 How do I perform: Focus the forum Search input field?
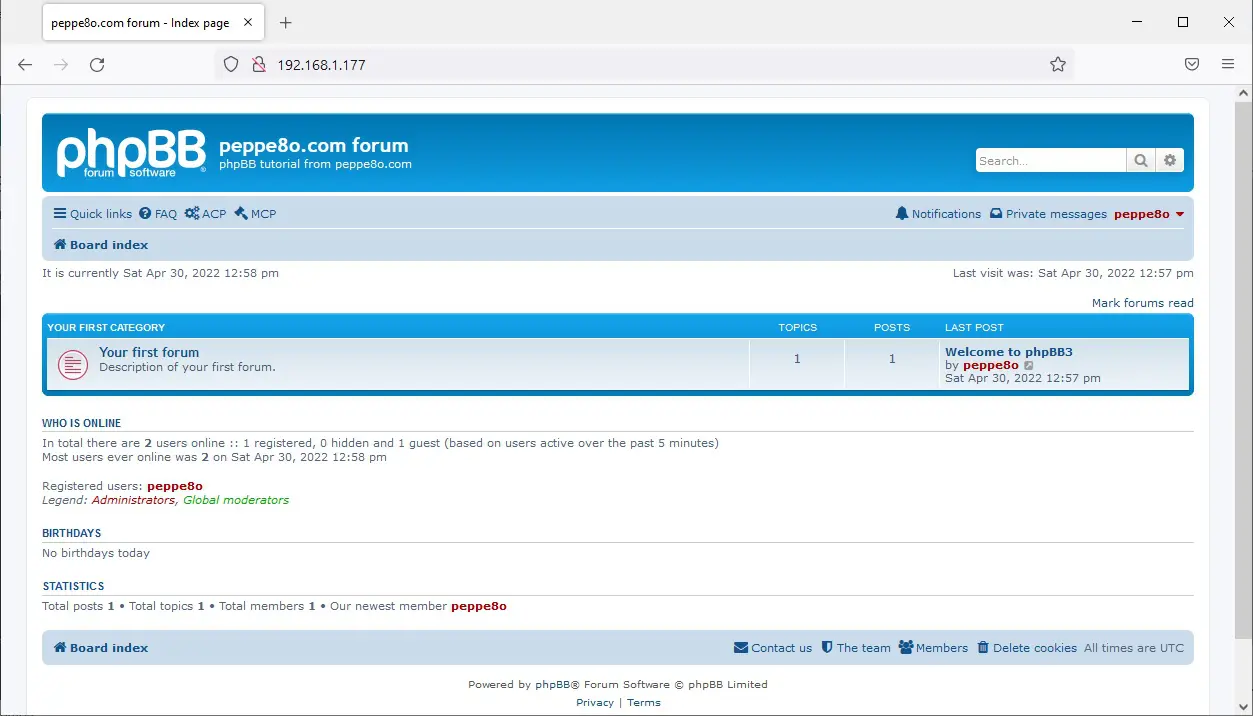(1051, 160)
